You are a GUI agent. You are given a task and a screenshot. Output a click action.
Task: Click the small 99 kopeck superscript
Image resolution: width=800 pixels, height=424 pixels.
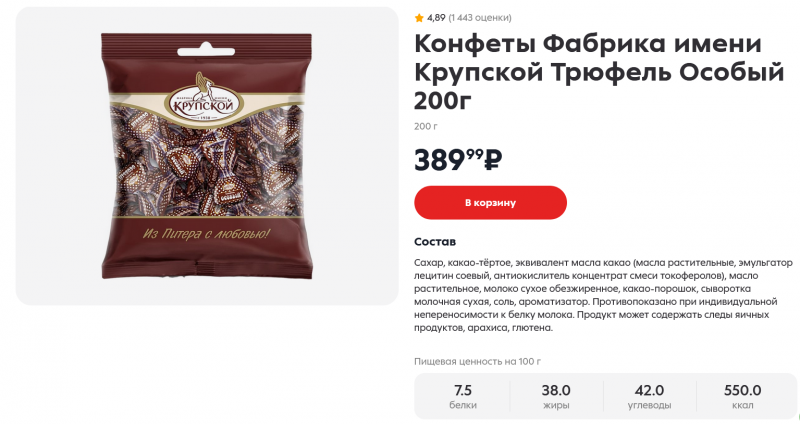(x=474, y=153)
